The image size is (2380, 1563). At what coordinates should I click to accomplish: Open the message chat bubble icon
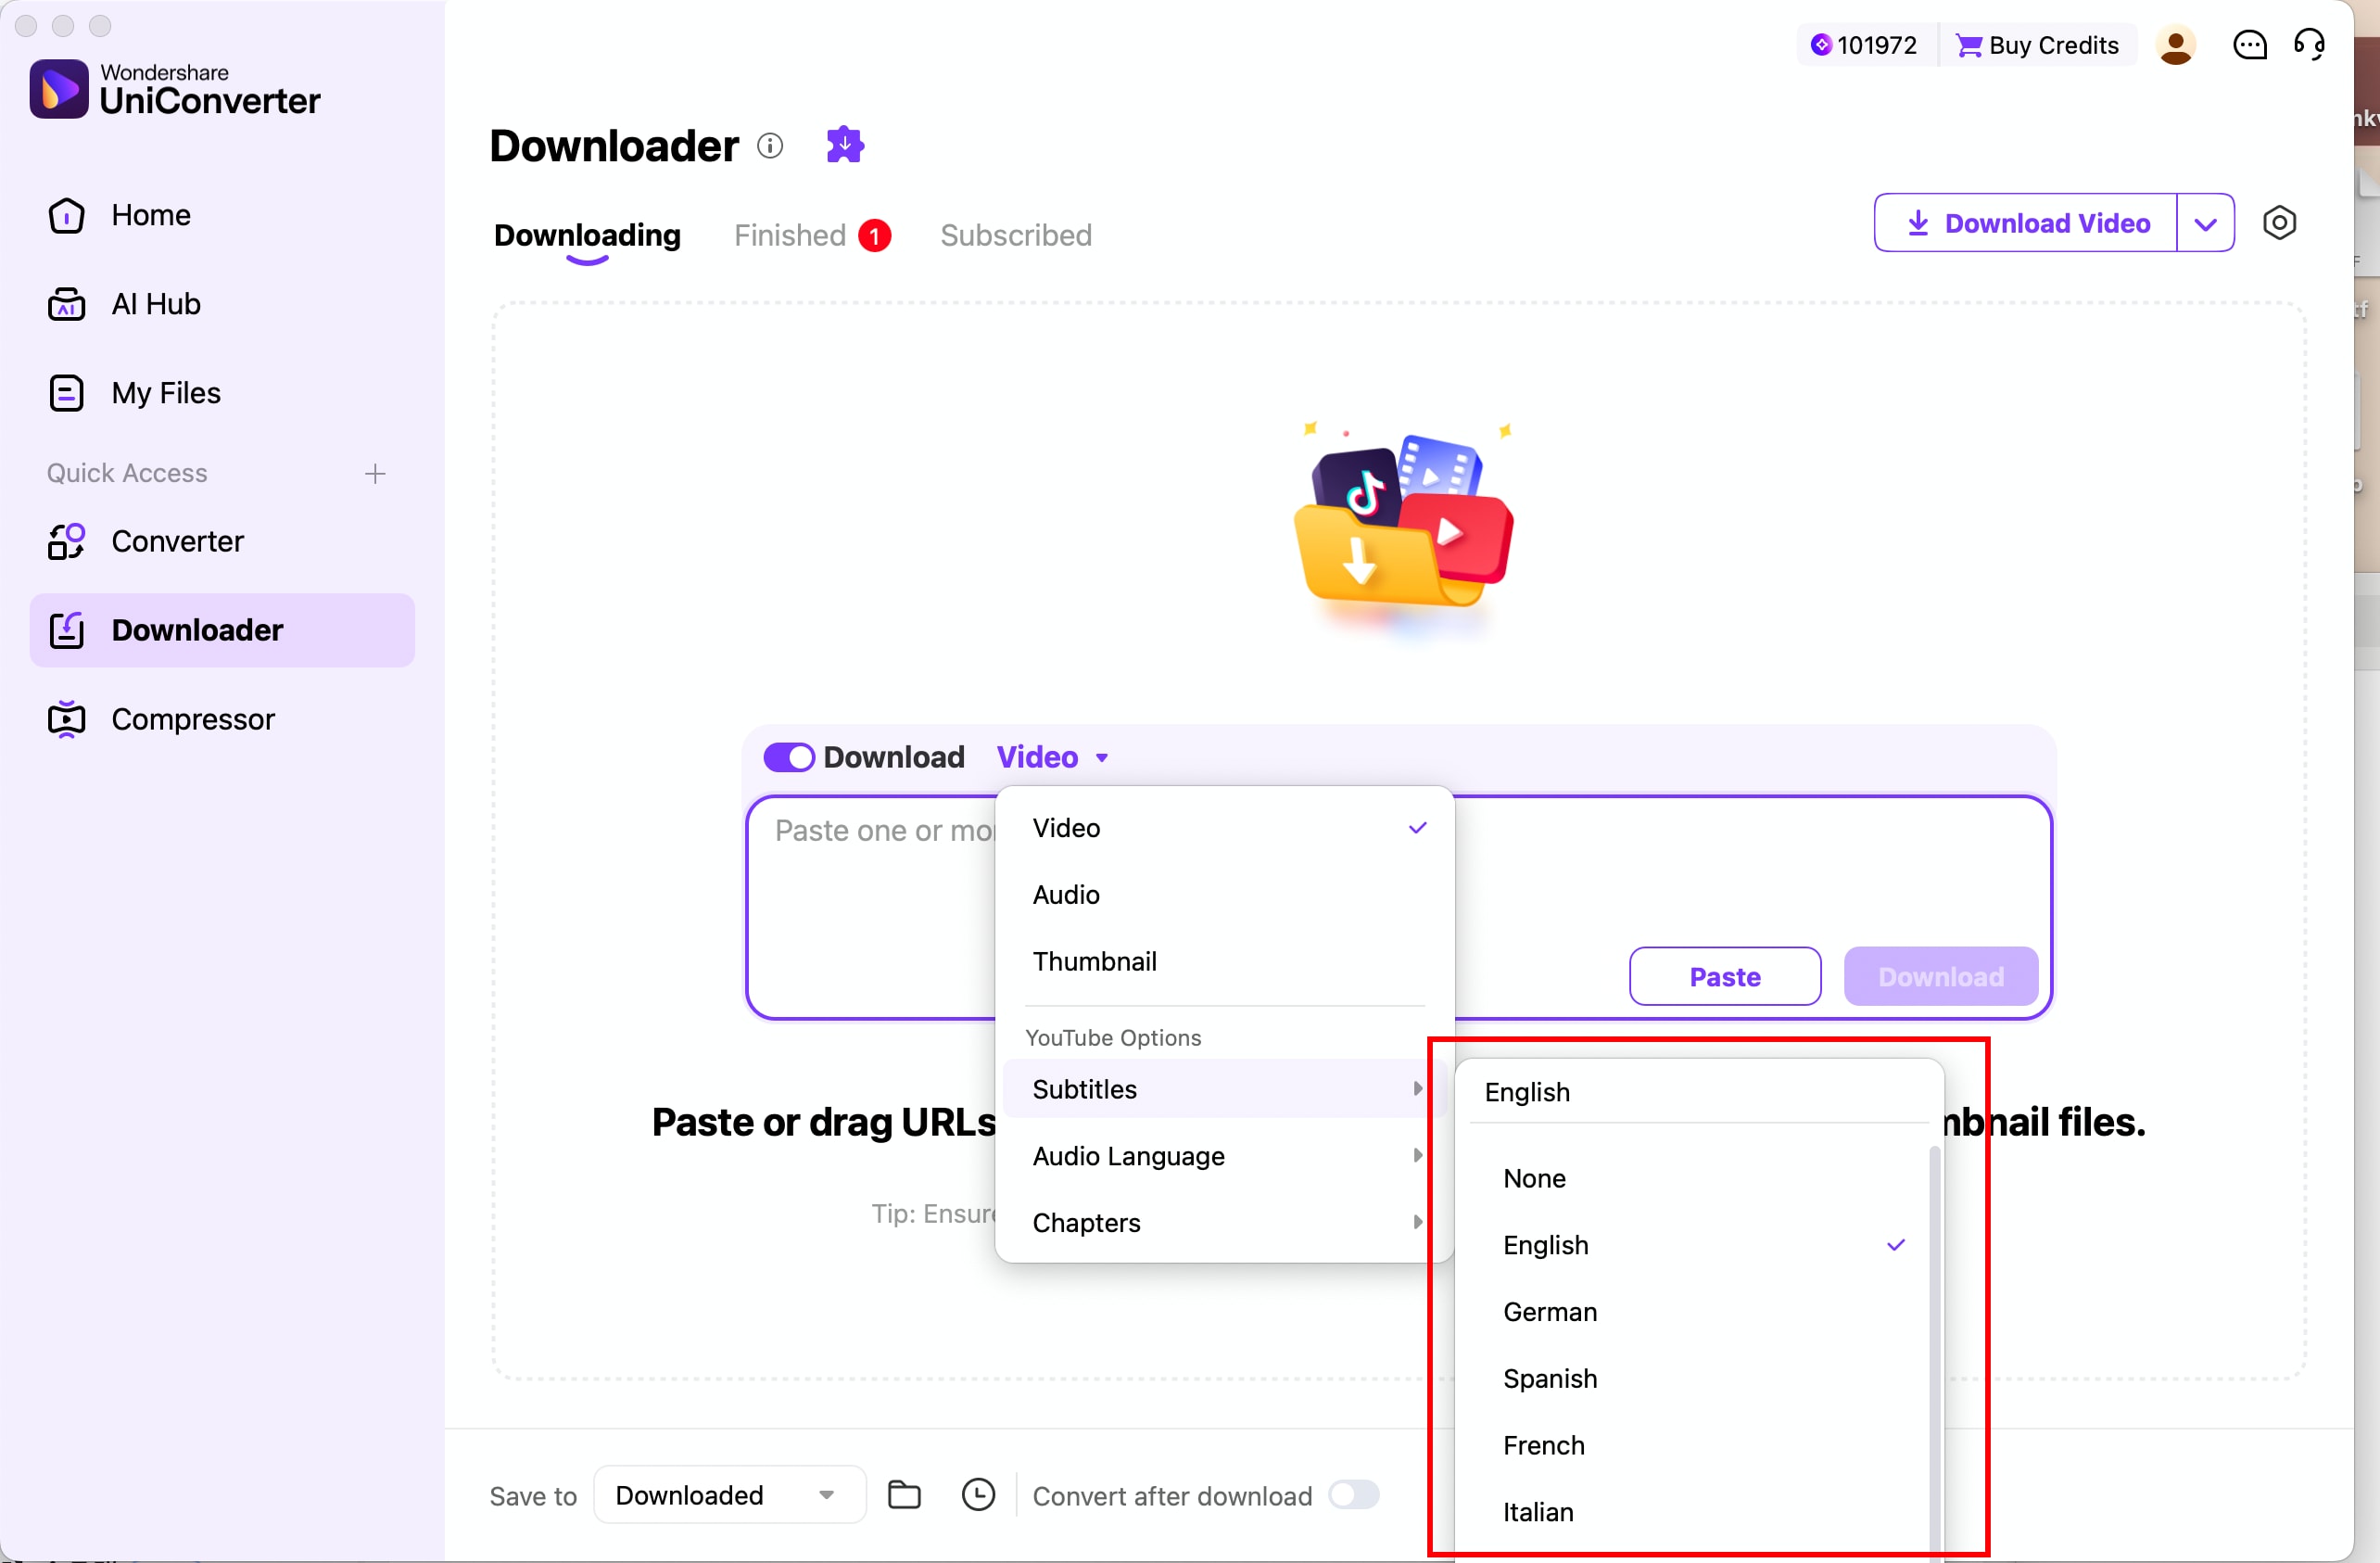[x=2250, y=45]
